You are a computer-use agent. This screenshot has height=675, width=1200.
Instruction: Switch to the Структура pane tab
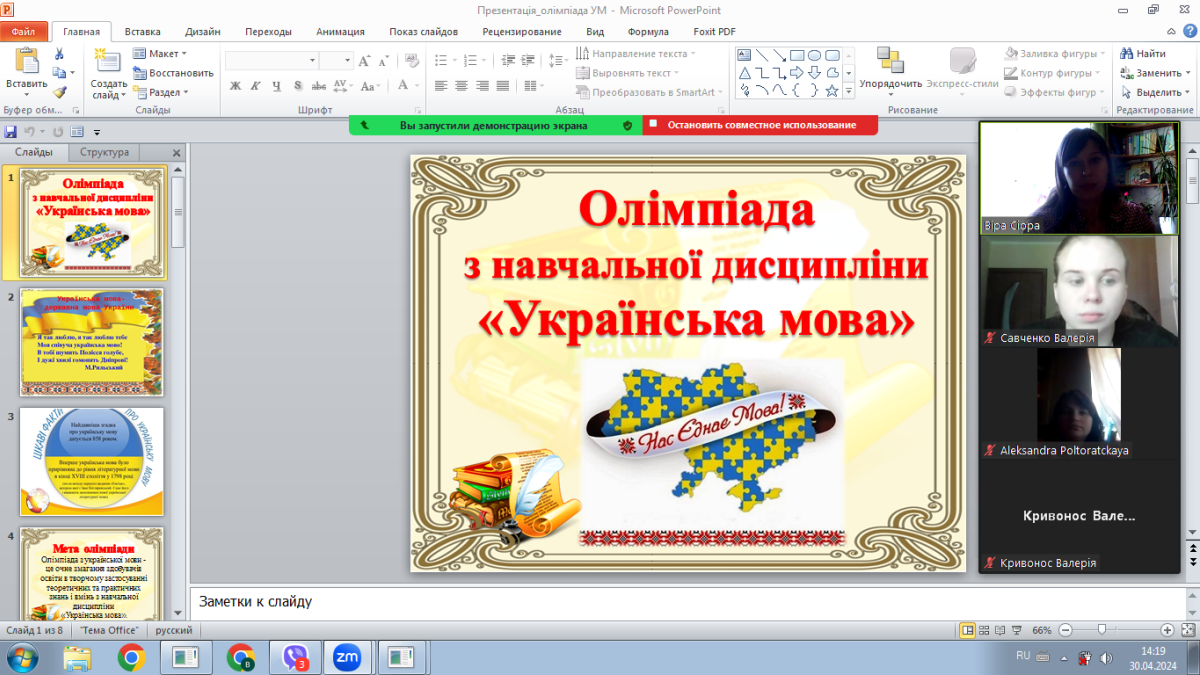tap(104, 153)
